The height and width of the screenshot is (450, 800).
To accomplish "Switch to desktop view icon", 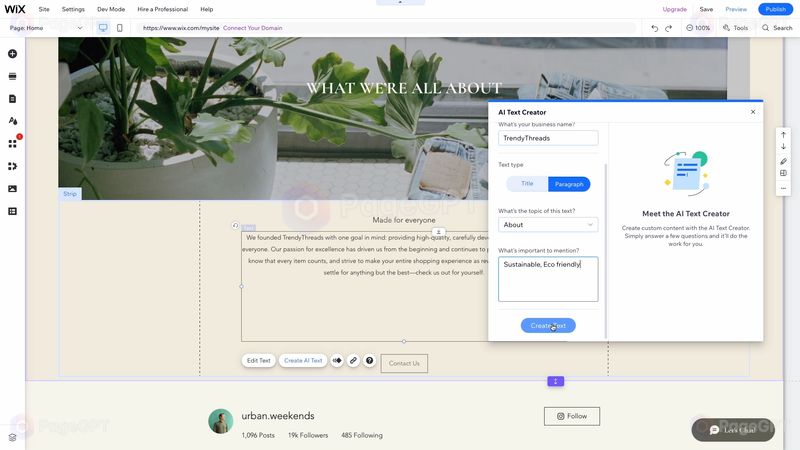I will pos(103,28).
